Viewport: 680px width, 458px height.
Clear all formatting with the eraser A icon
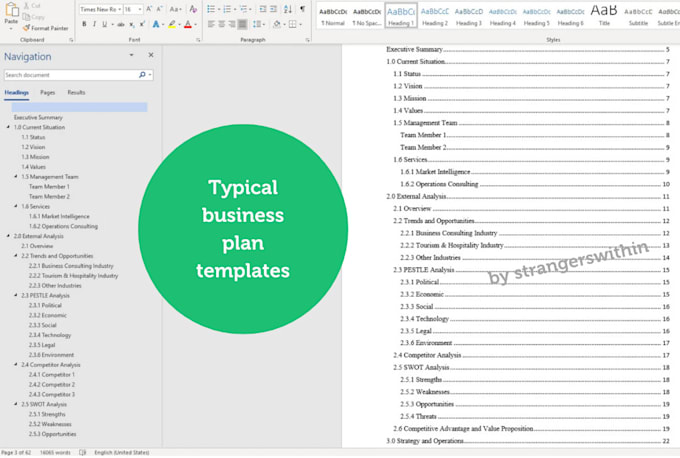pyautogui.click(x=193, y=9)
